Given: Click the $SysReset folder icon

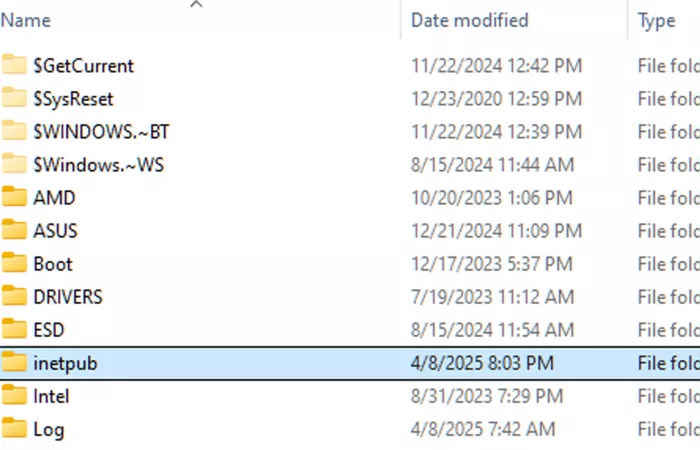Looking at the screenshot, I should 14,99.
